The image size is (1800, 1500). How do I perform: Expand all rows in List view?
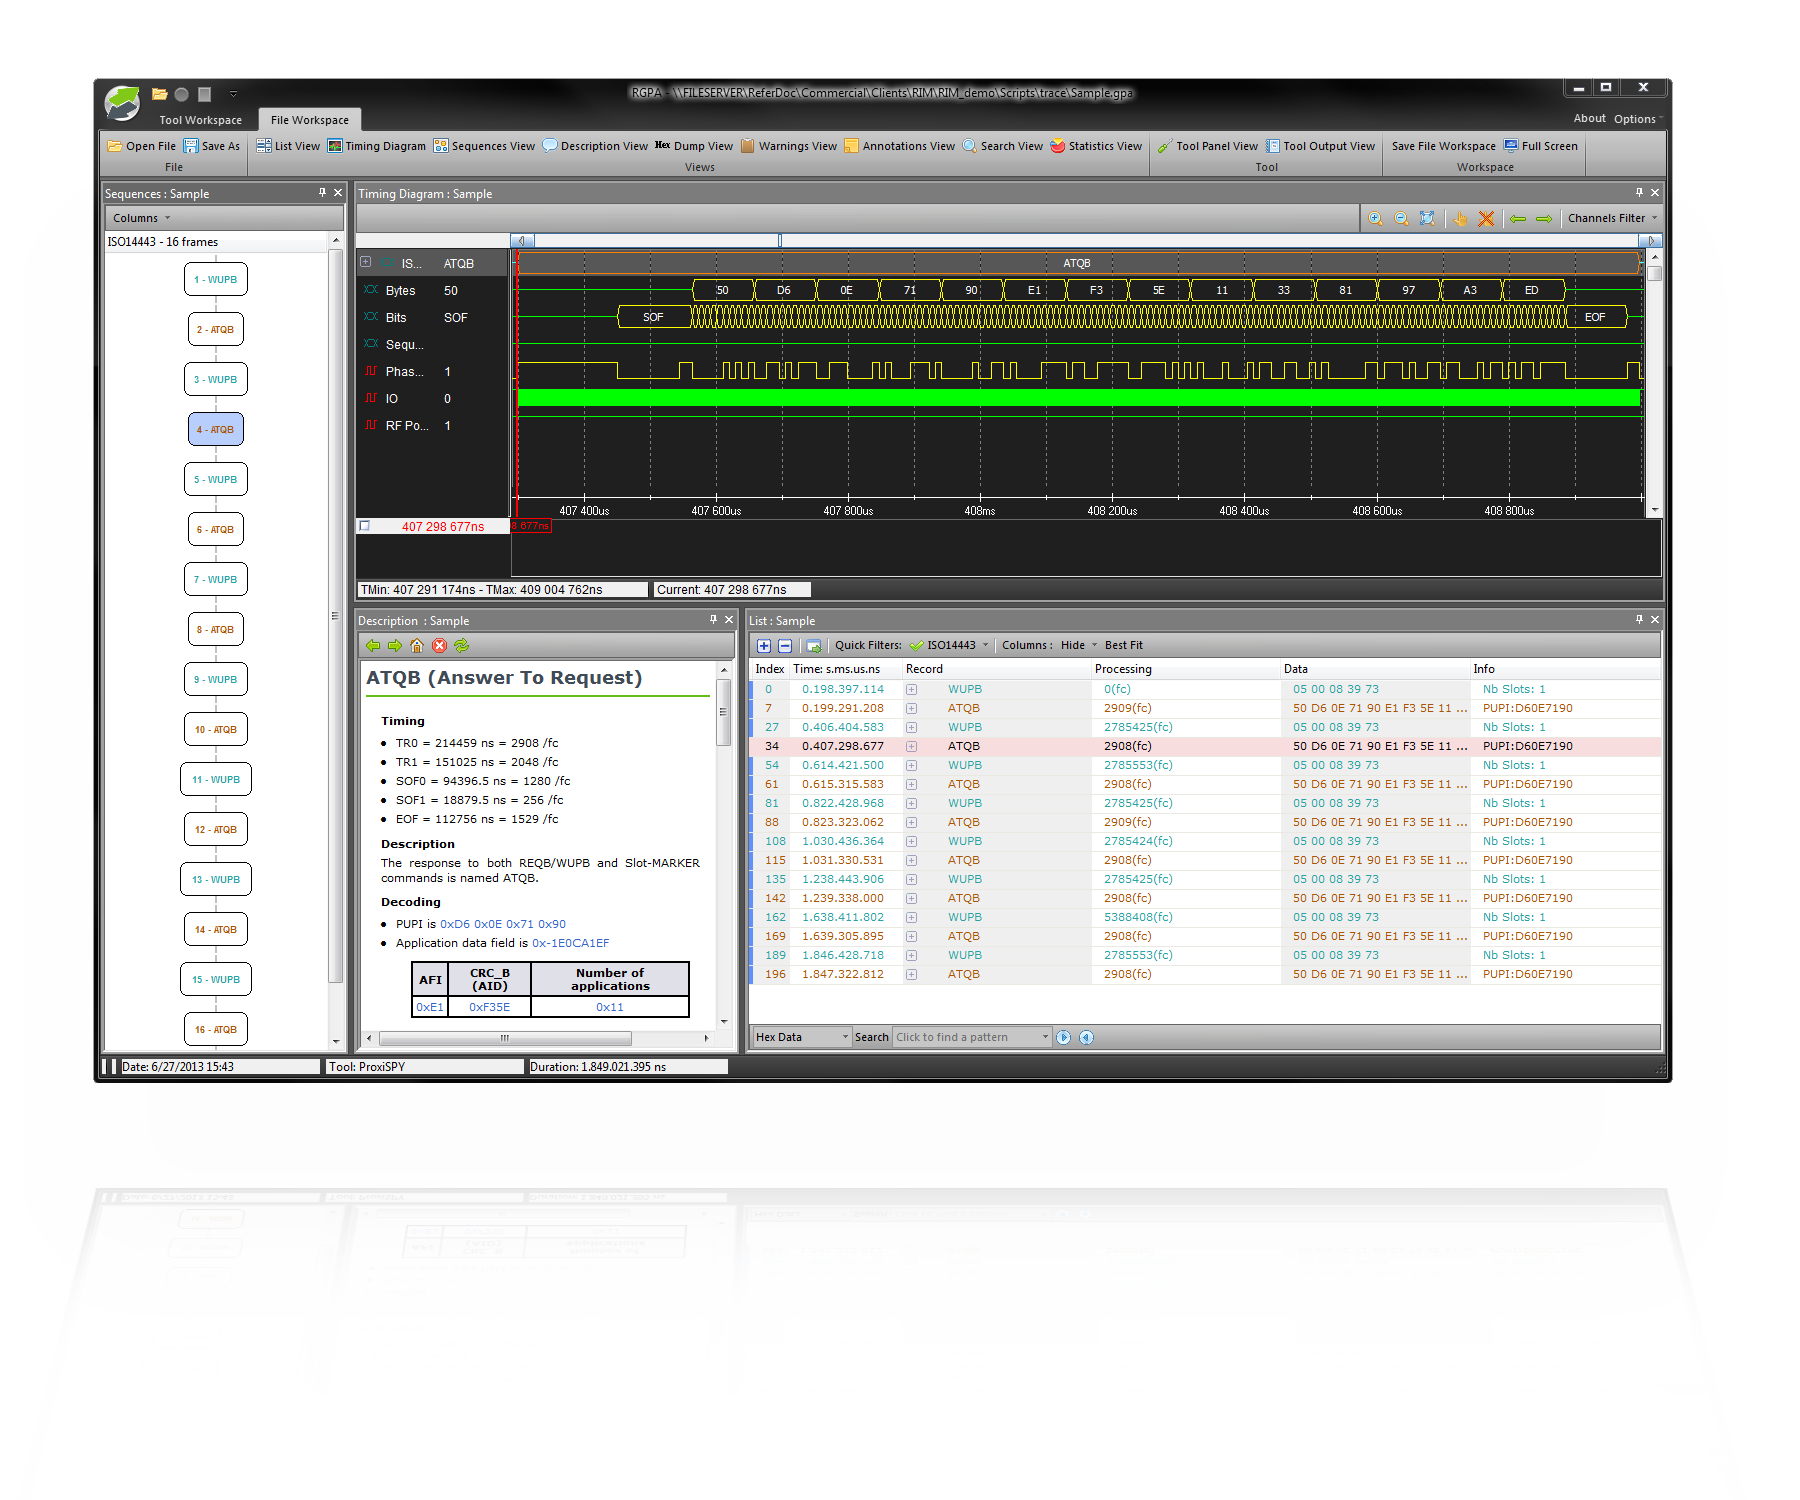[764, 646]
